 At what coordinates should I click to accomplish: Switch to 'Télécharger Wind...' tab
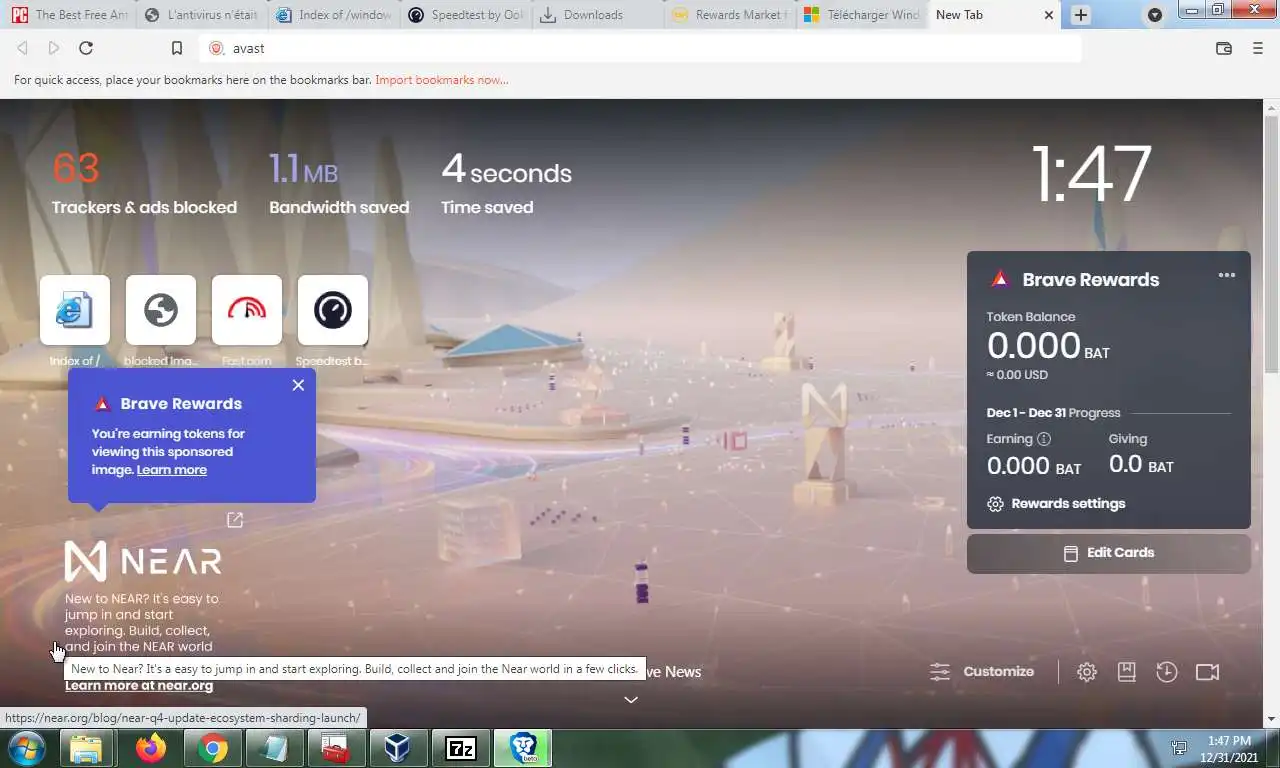pyautogui.click(x=862, y=15)
